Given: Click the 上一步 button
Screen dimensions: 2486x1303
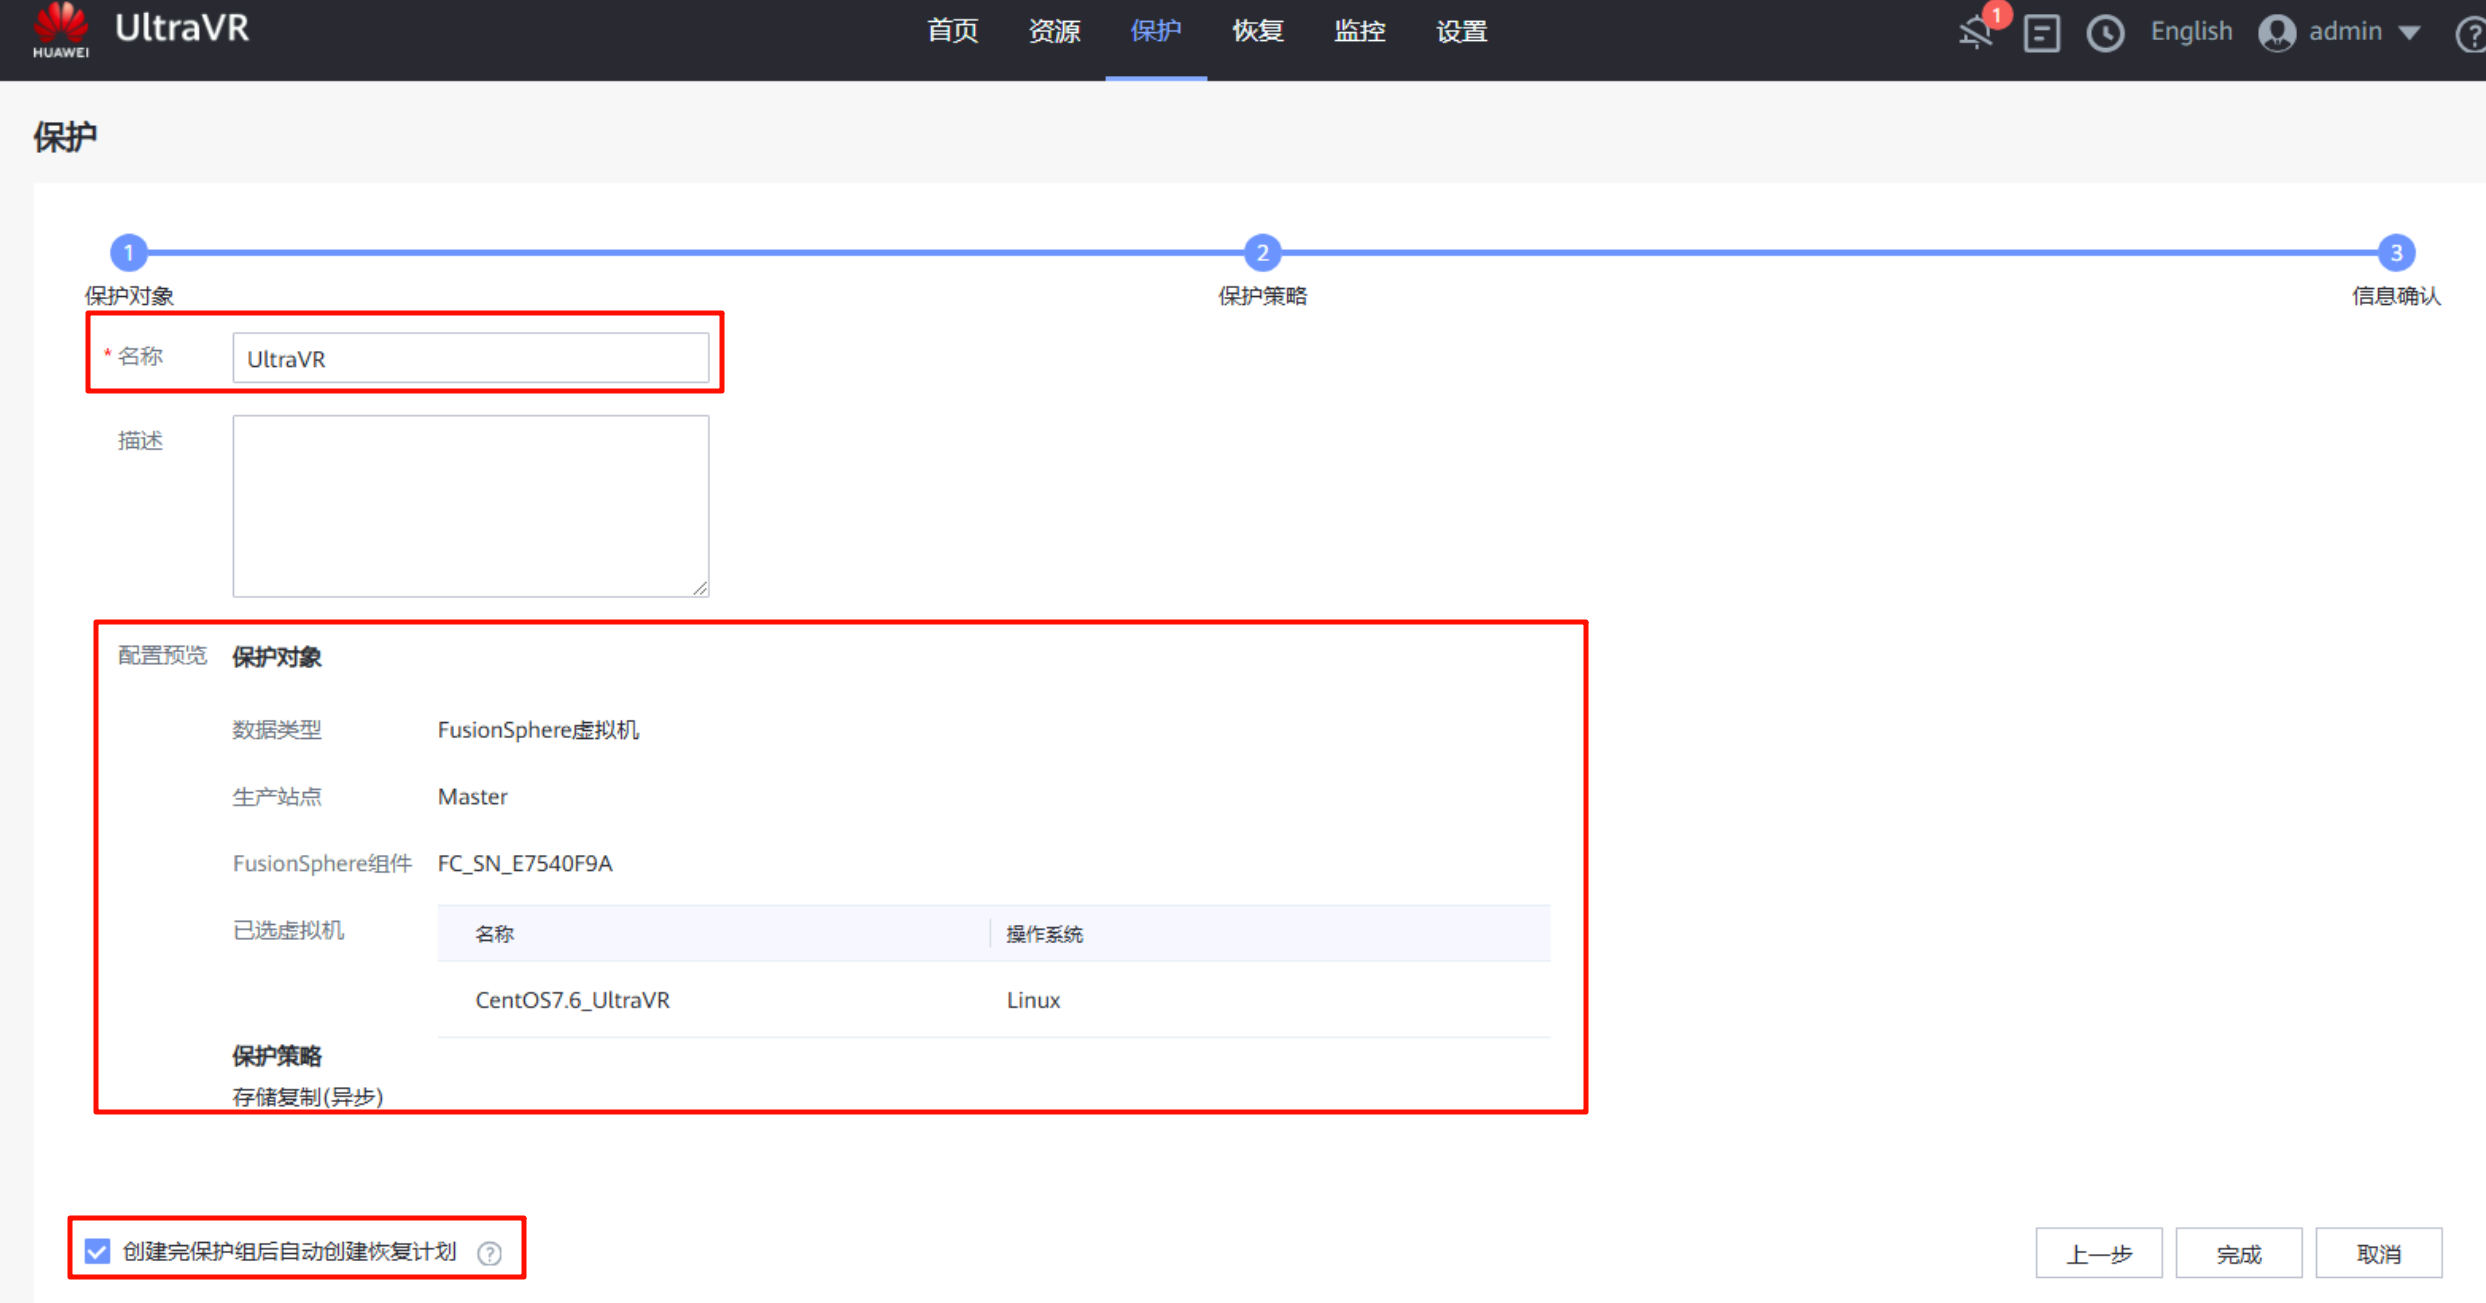Looking at the screenshot, I should tap(2098, 1253).
